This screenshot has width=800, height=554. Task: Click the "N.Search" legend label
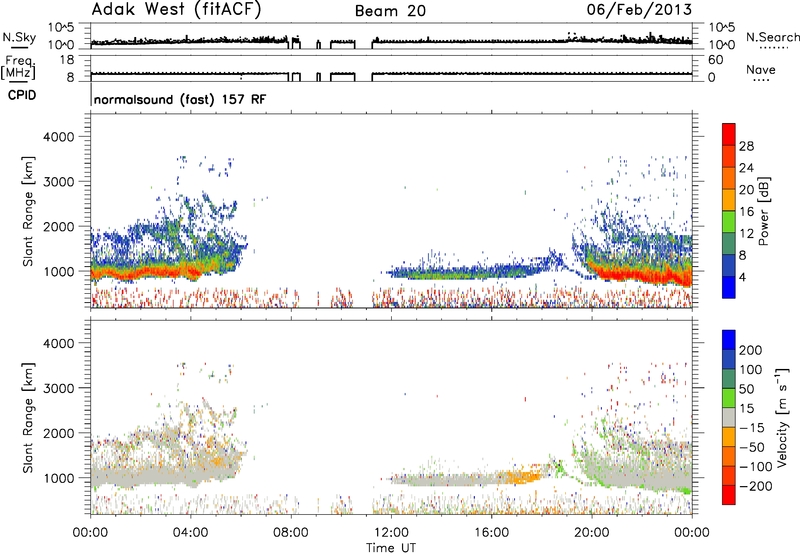[x=772, y=37]
